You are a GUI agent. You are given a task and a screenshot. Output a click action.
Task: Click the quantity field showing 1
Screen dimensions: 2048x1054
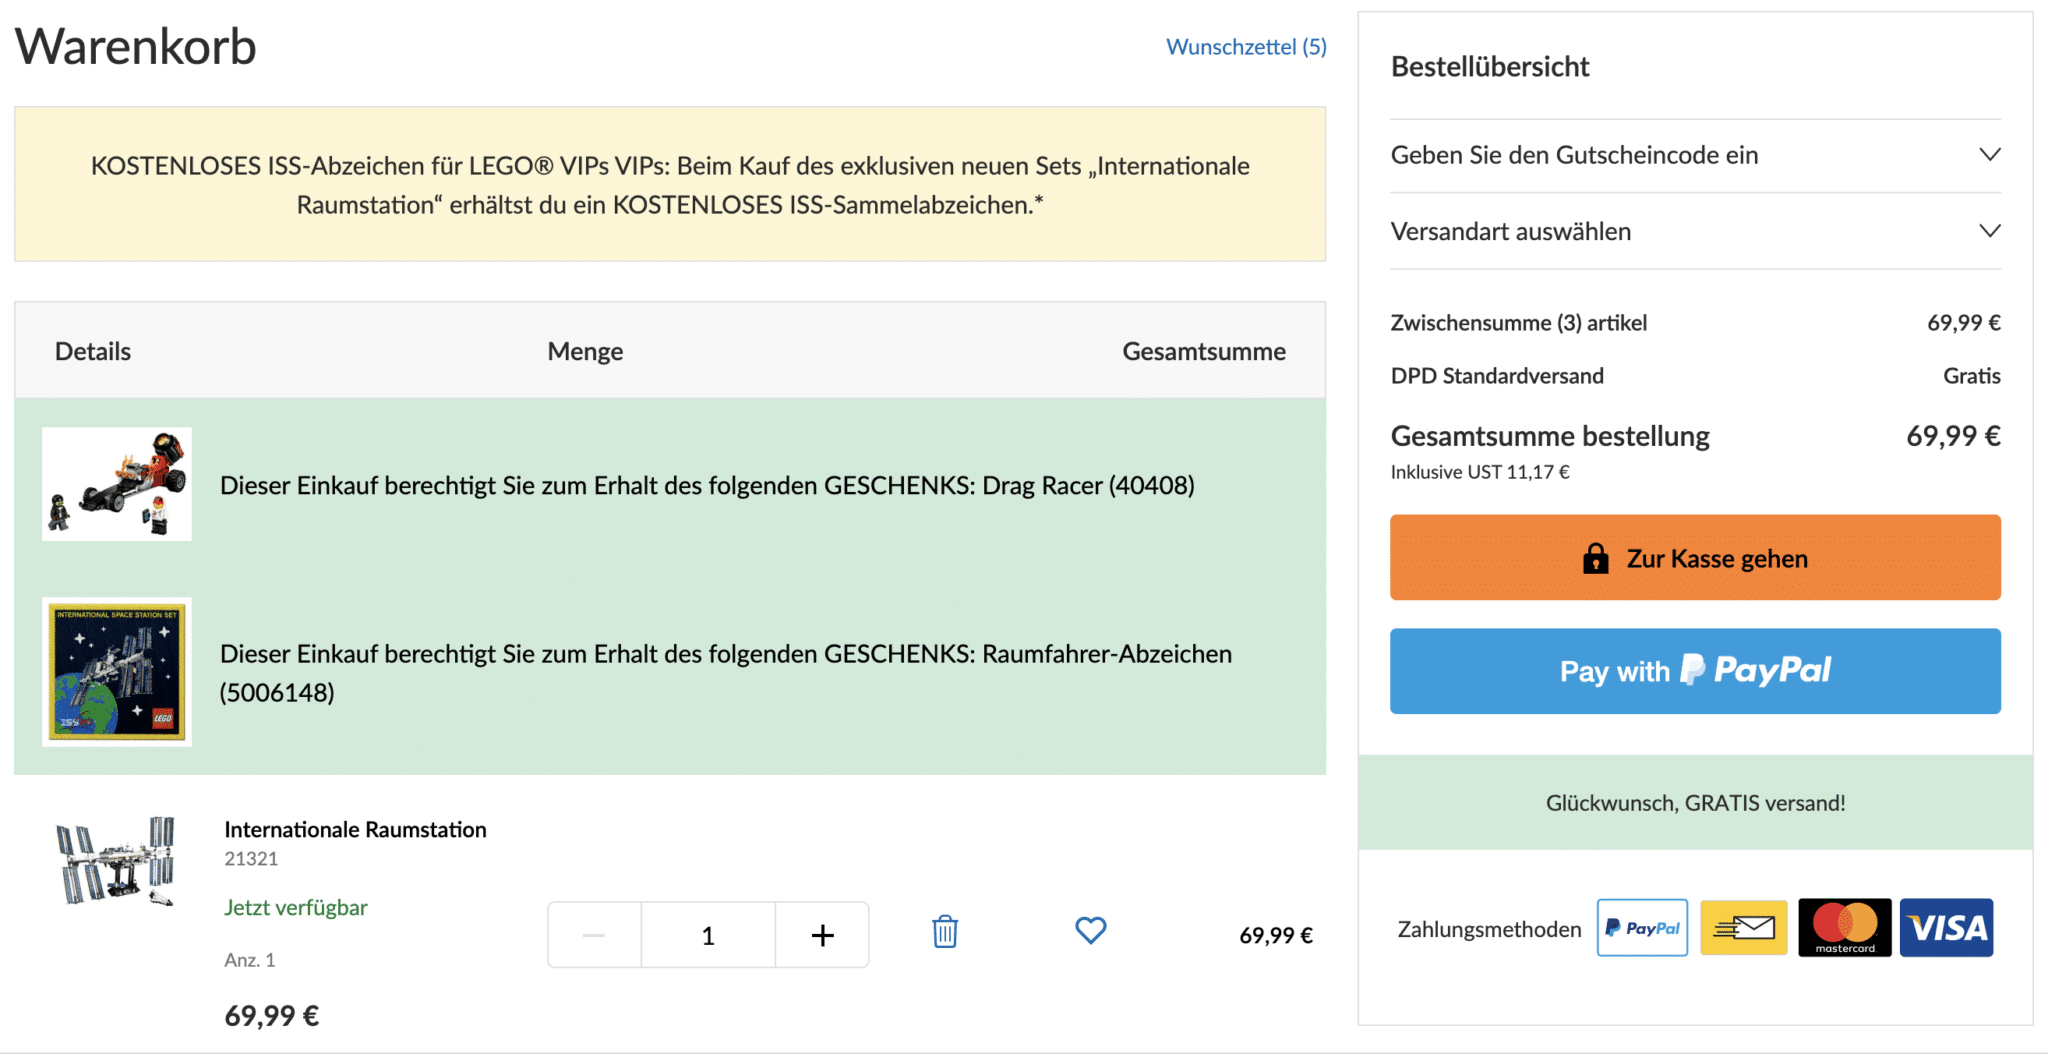click(x=708, y=935)
